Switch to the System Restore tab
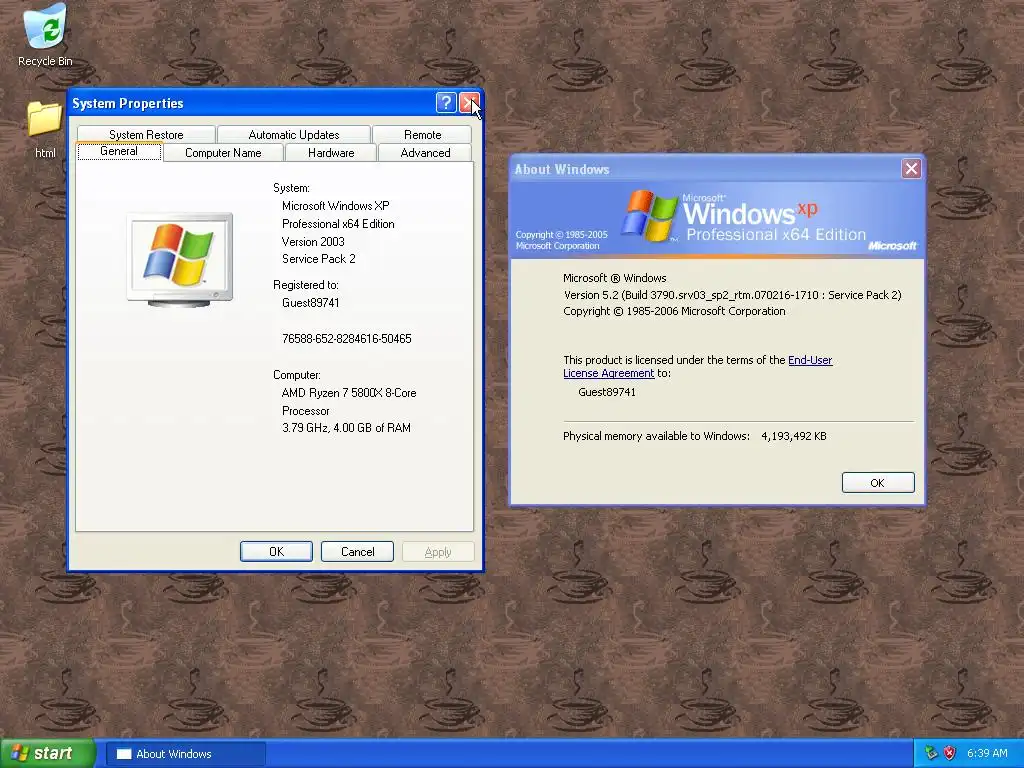The height and width of the screenshot is (768, 1024). [146, 134]
